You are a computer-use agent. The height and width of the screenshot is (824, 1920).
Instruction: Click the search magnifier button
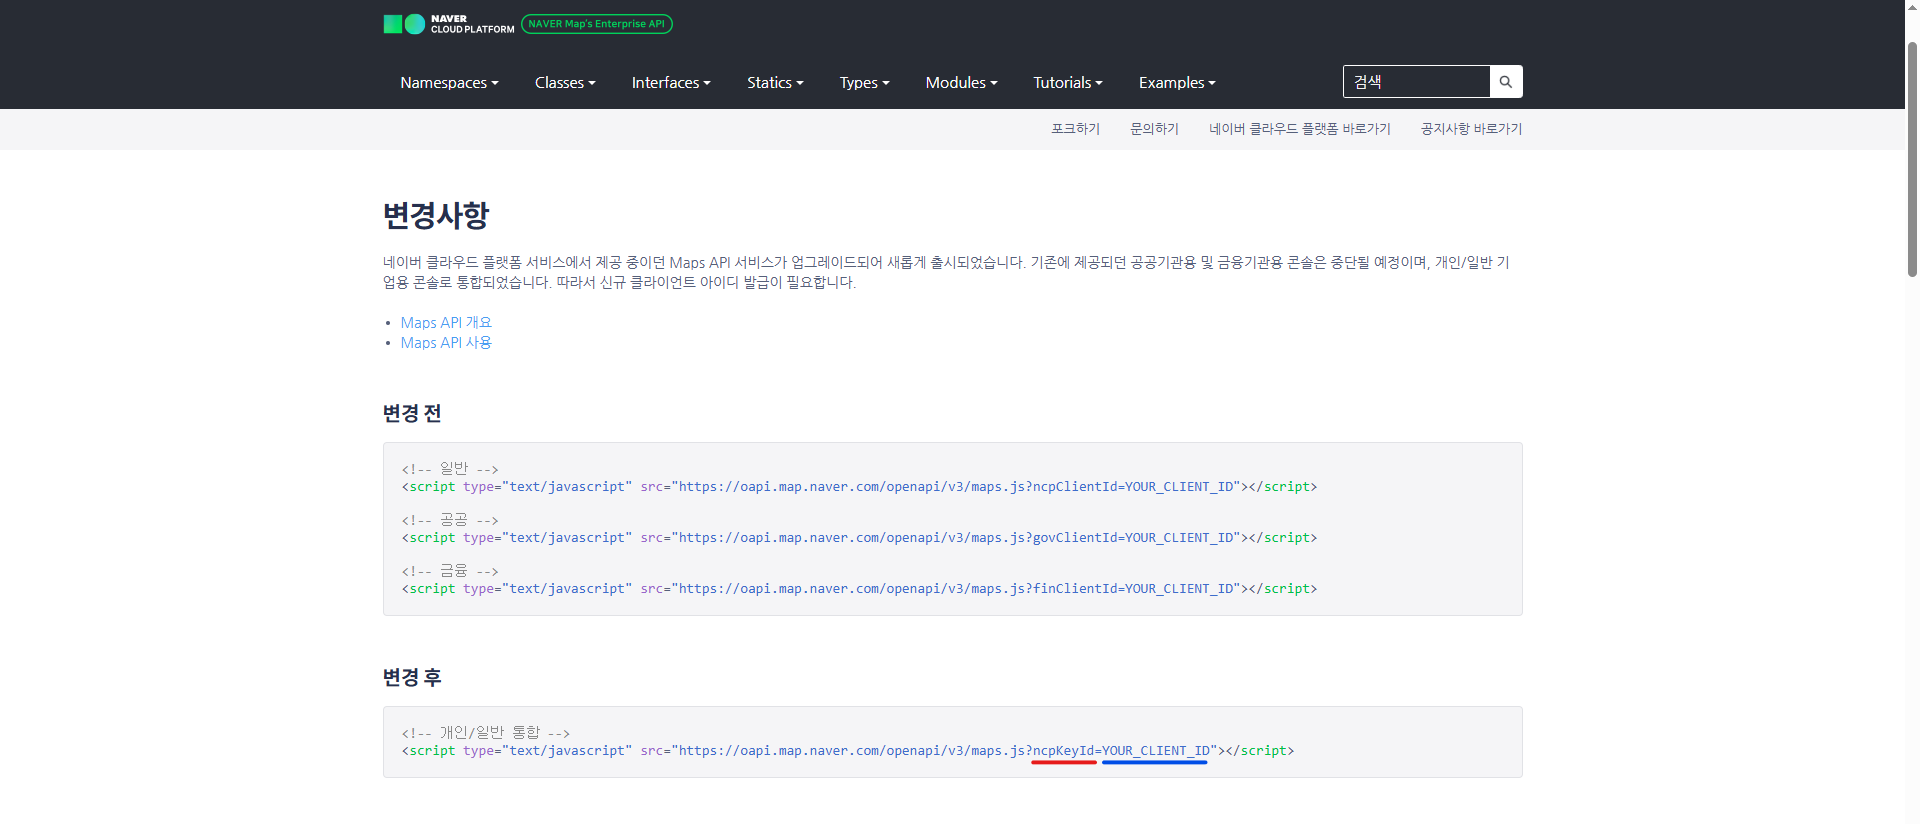point(1506,82)
